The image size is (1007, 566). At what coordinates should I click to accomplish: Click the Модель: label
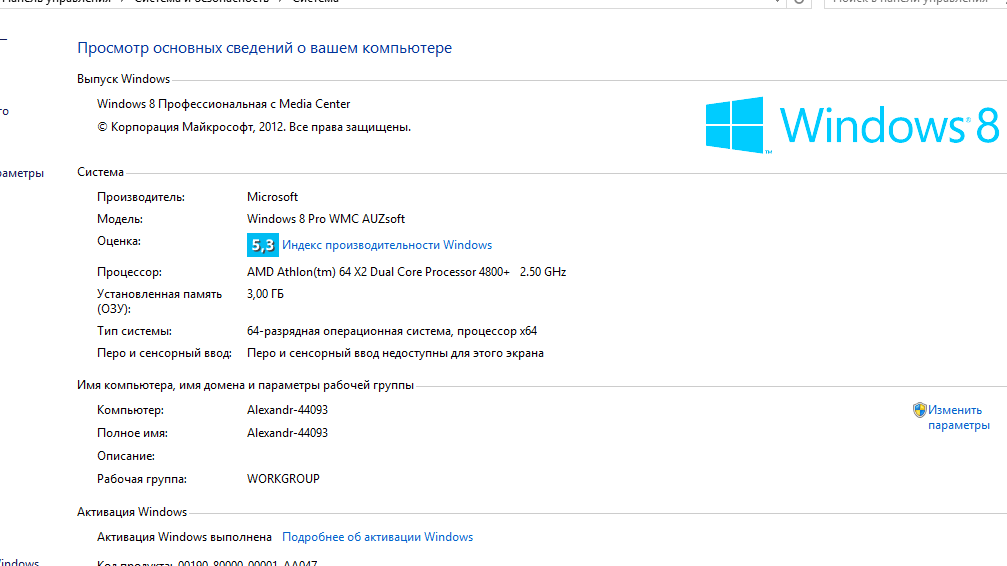click(x=119, y=219)
